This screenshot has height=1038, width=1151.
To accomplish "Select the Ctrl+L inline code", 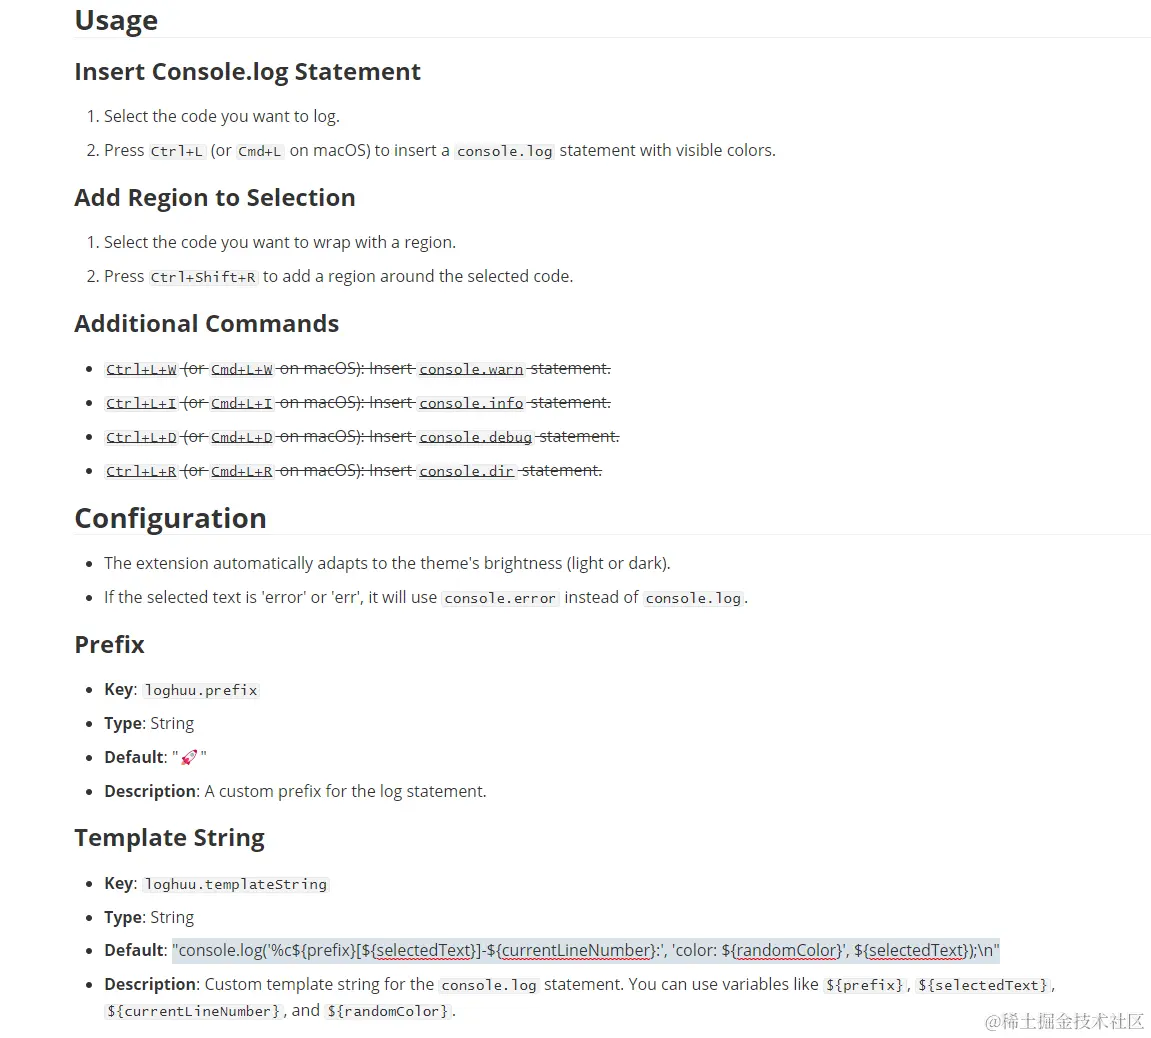I will (176, 151).
